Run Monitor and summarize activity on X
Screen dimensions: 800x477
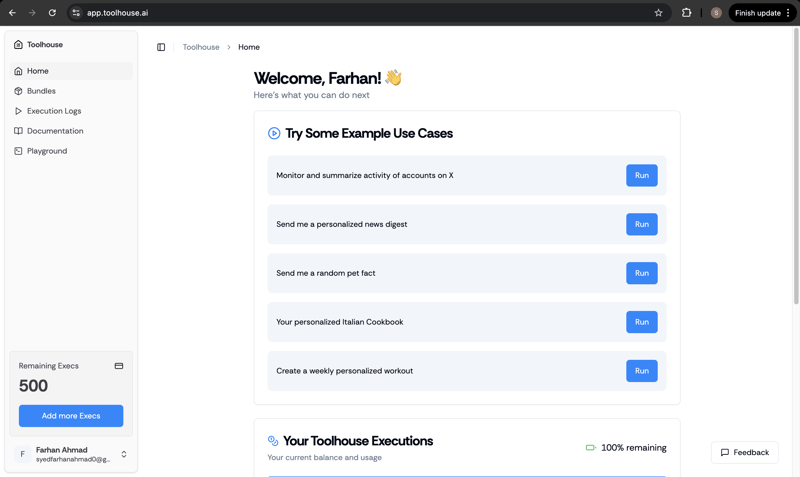tap(641, 175)
